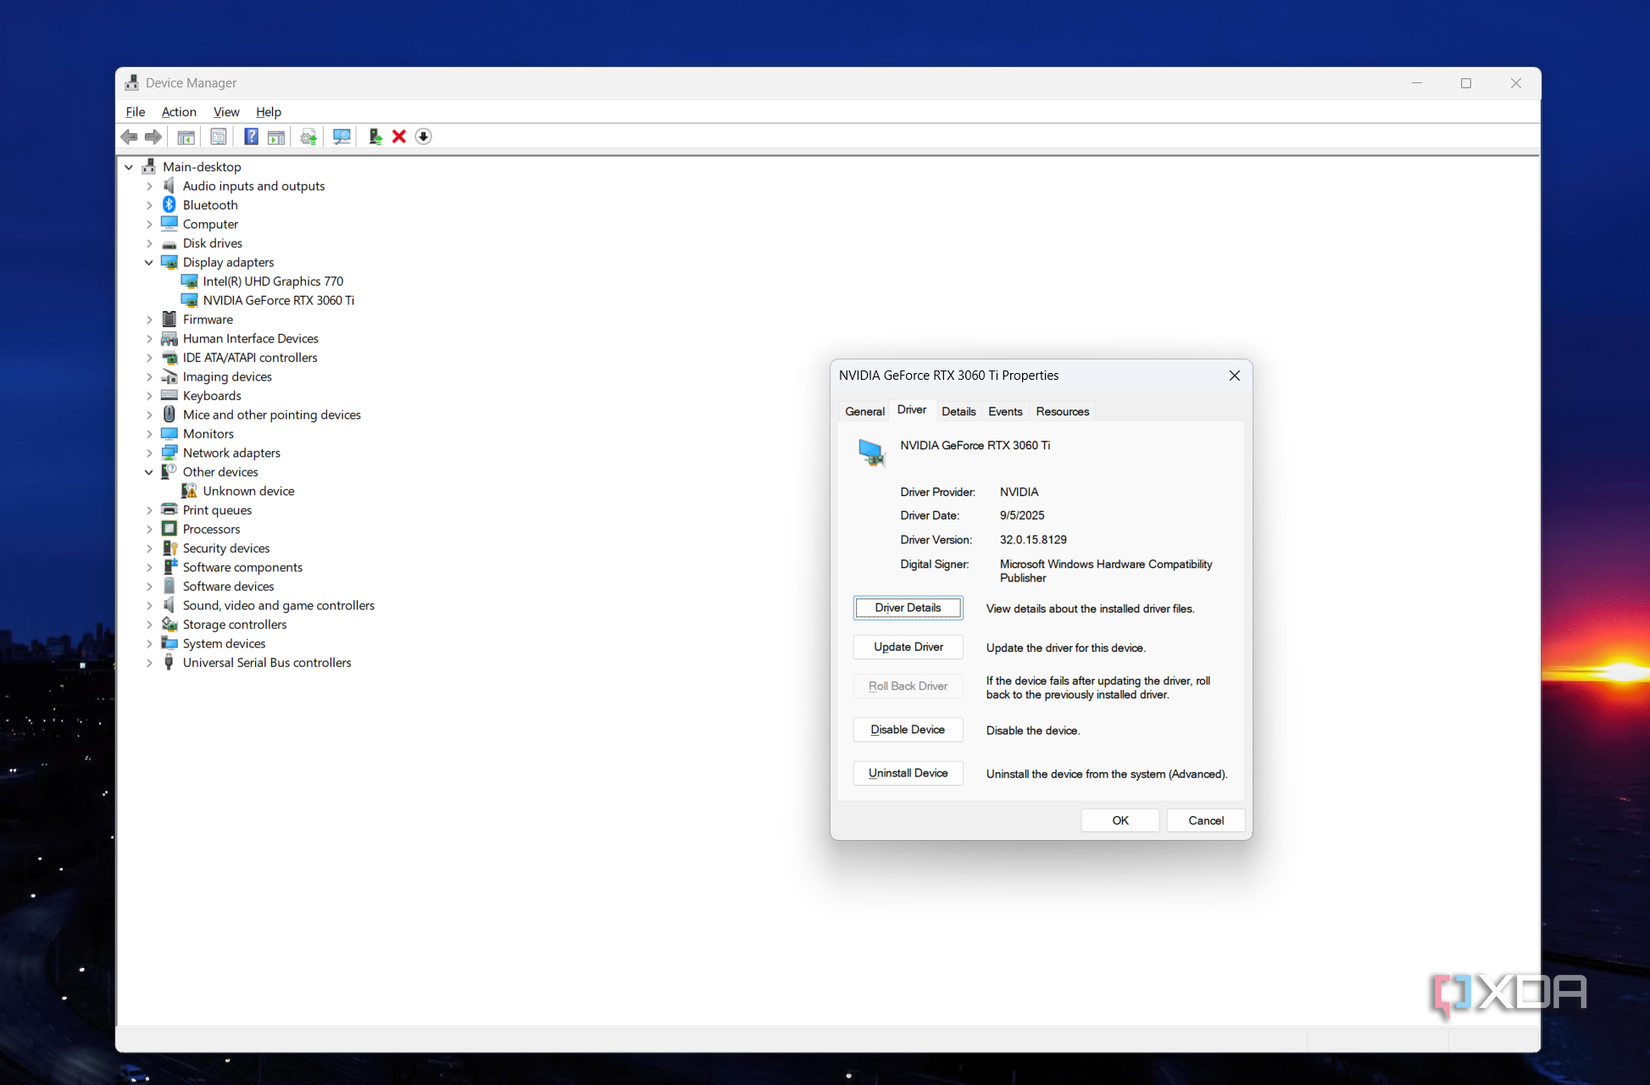Click Show/Hide Action Pane toolbar icon
The image size is (1650, 1085).
pos(276,137)
